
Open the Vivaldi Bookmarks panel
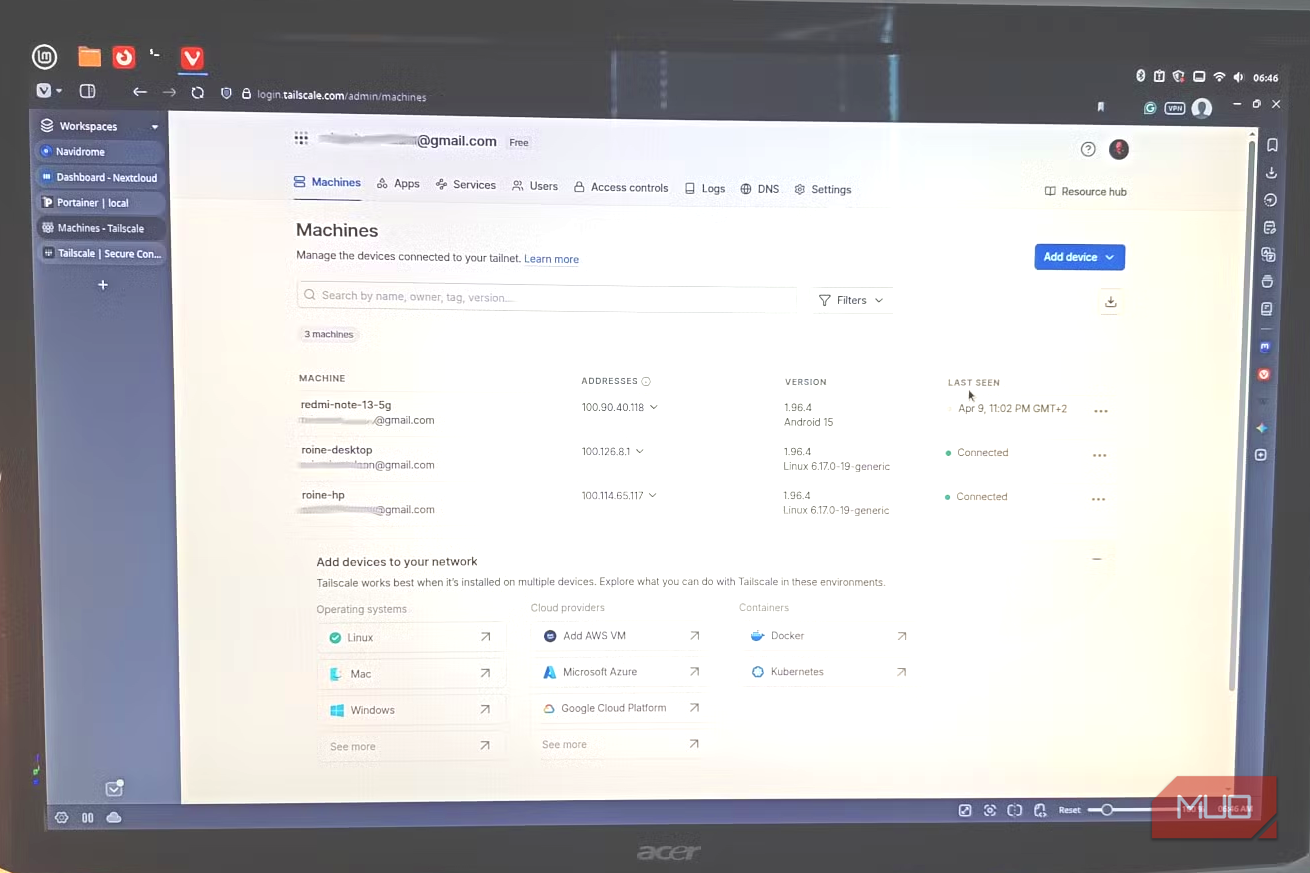(x=1272, y=145)
